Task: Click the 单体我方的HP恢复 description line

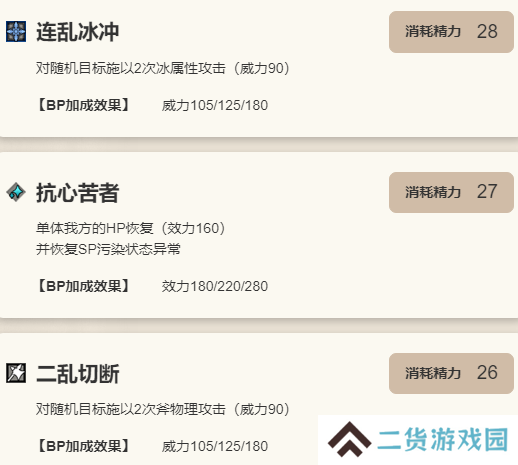Action: 130,228
